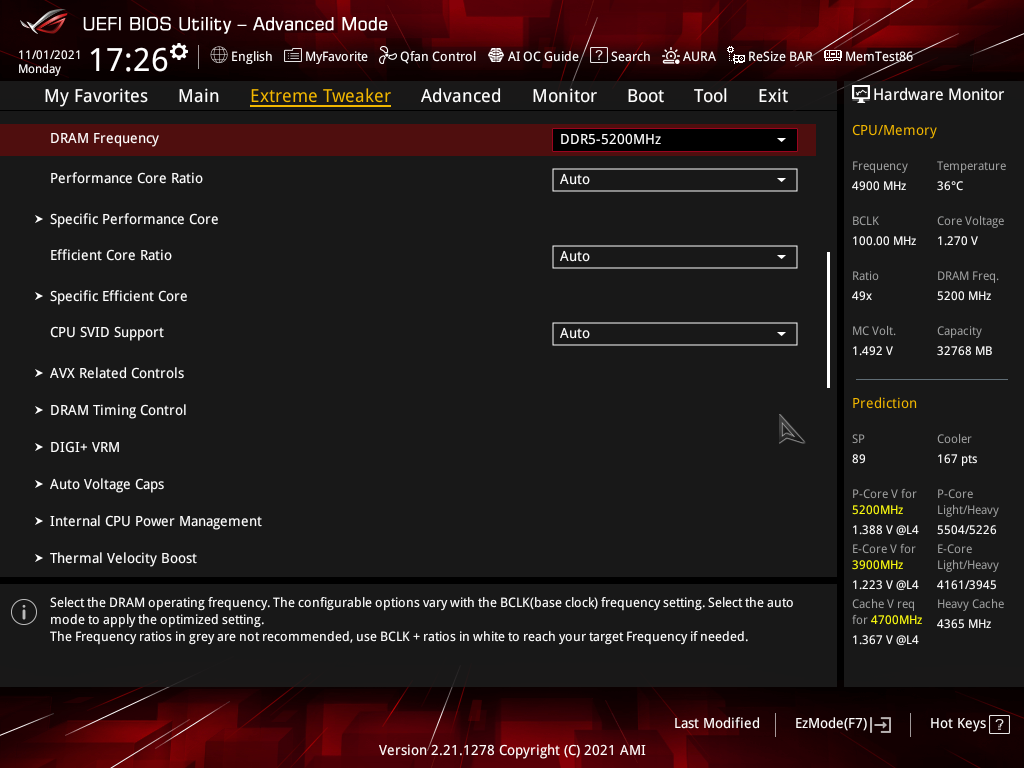
Task: Click the CPU/Memory section heading
Action: click(x=894, y=131)
